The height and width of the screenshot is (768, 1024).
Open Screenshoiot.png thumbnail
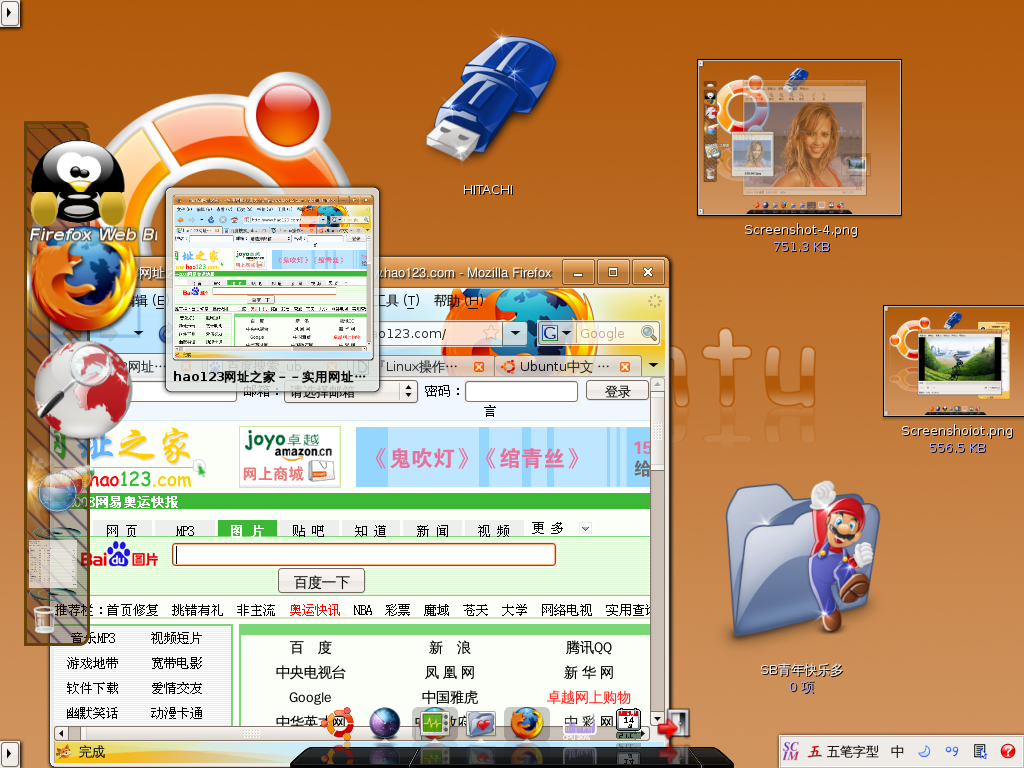[953, 361]
